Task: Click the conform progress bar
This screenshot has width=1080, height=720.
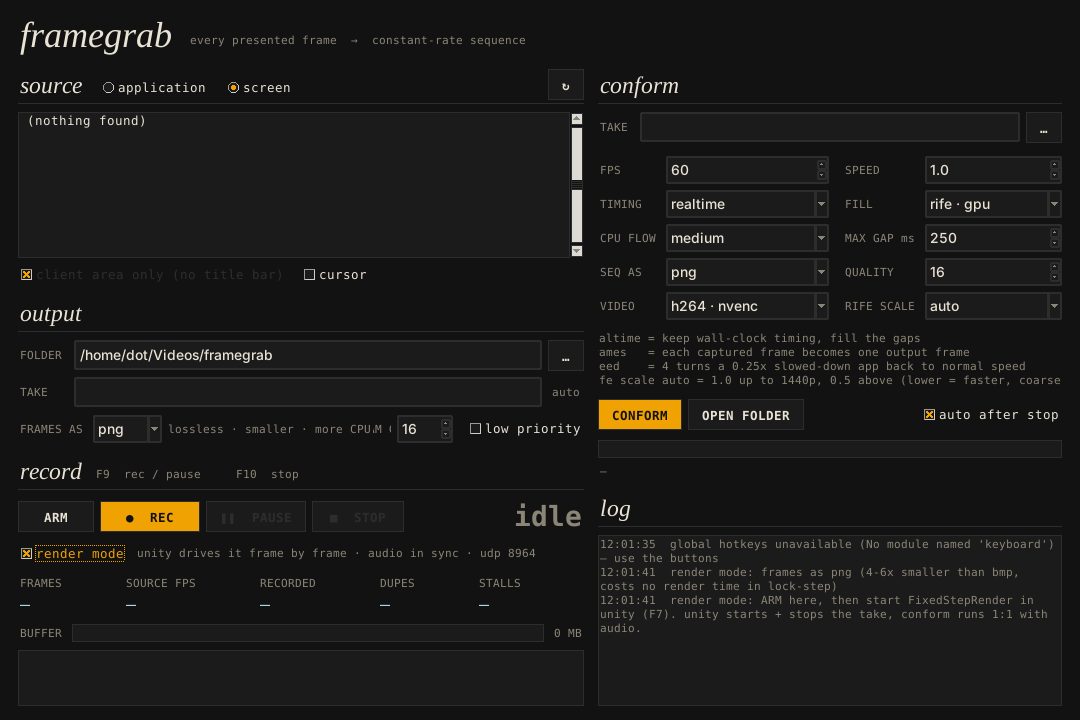Action: [x=829, y=449]
